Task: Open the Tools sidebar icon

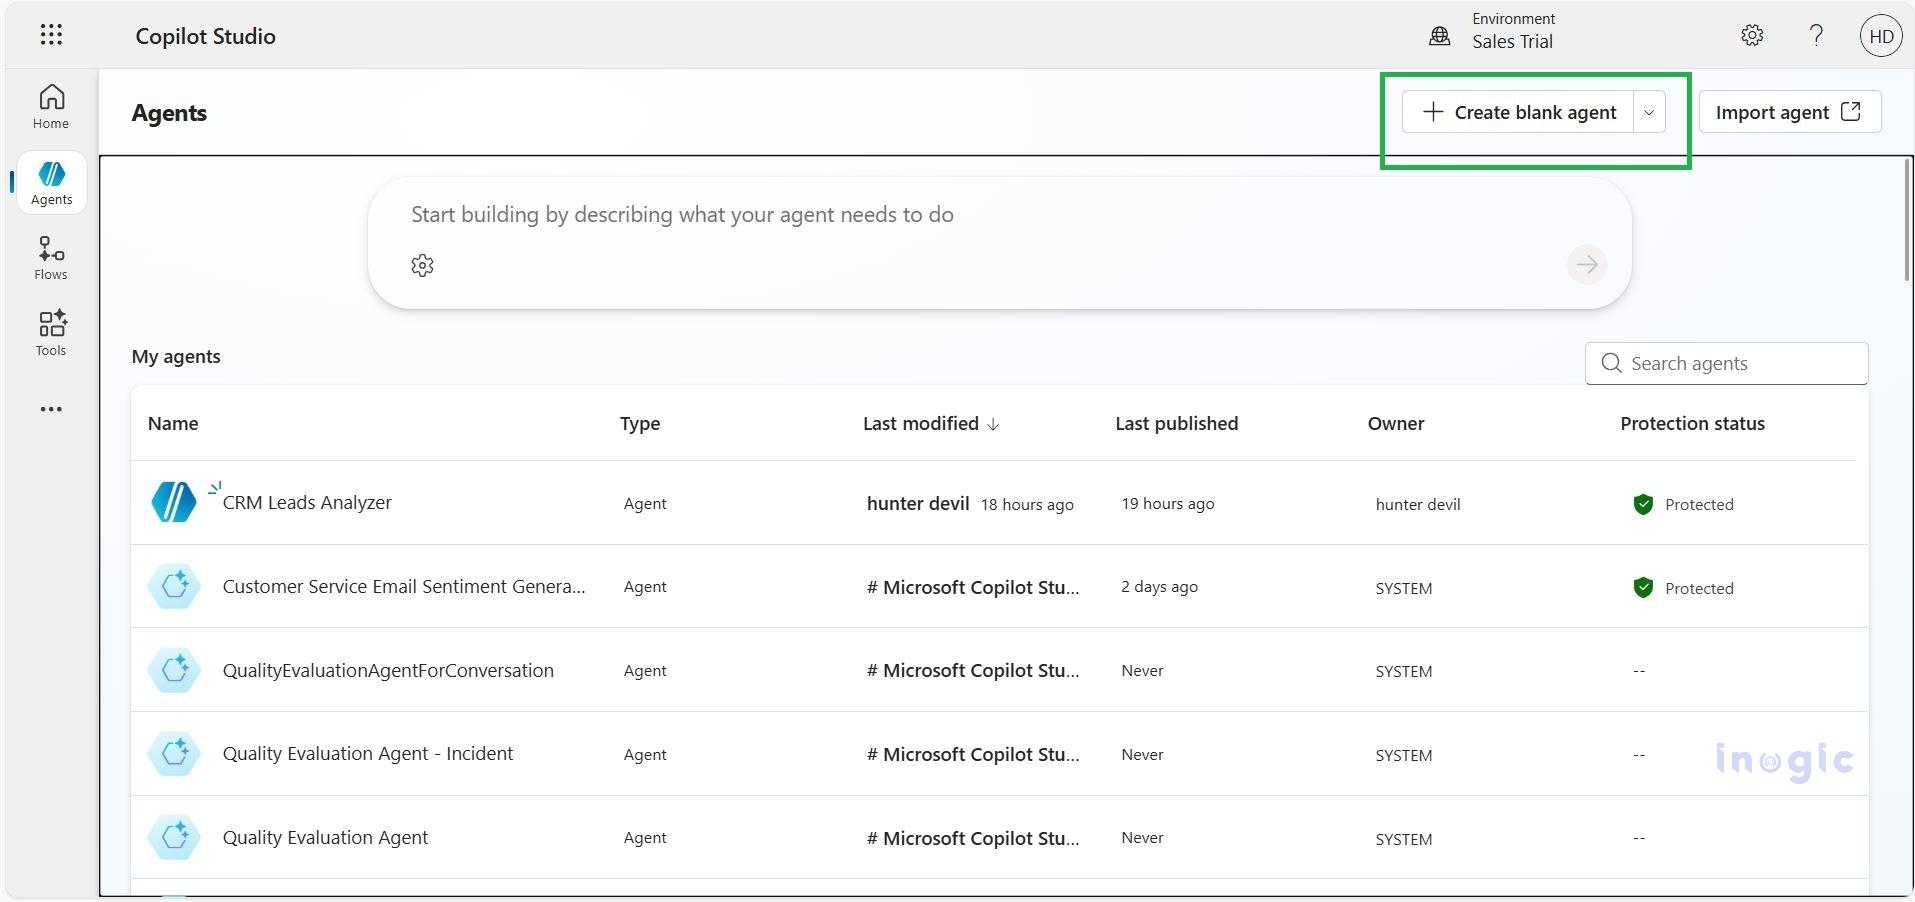Action: tap(50, 332)
